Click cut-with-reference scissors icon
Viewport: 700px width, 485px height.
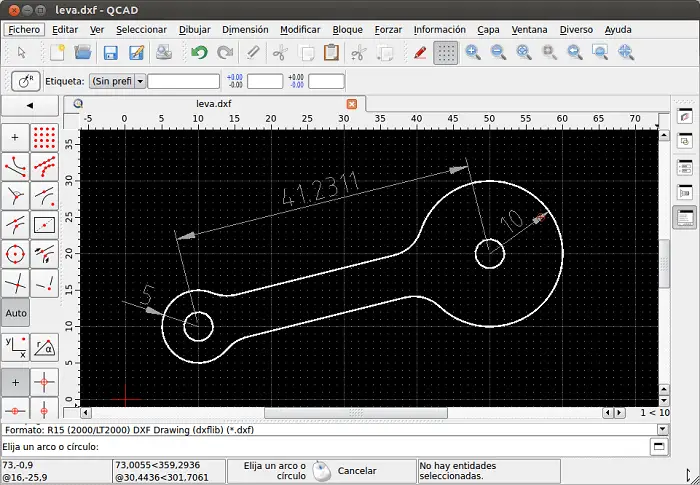tap(358, 53)
